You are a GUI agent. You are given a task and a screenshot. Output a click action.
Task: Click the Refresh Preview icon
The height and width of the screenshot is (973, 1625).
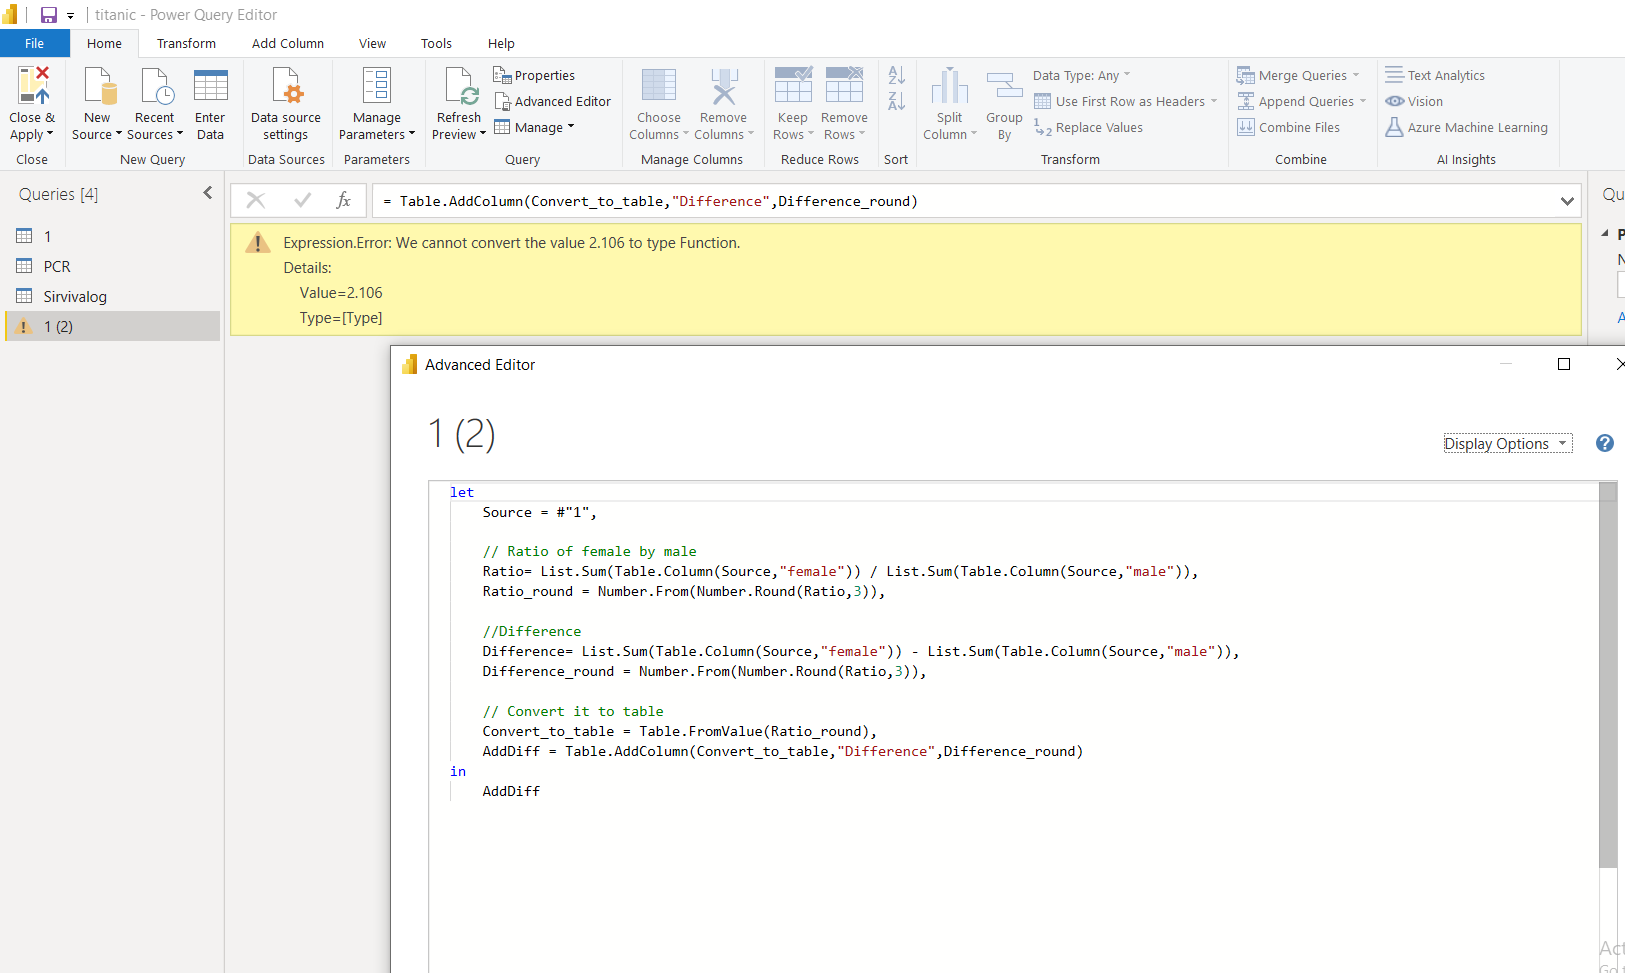point(461,86)
